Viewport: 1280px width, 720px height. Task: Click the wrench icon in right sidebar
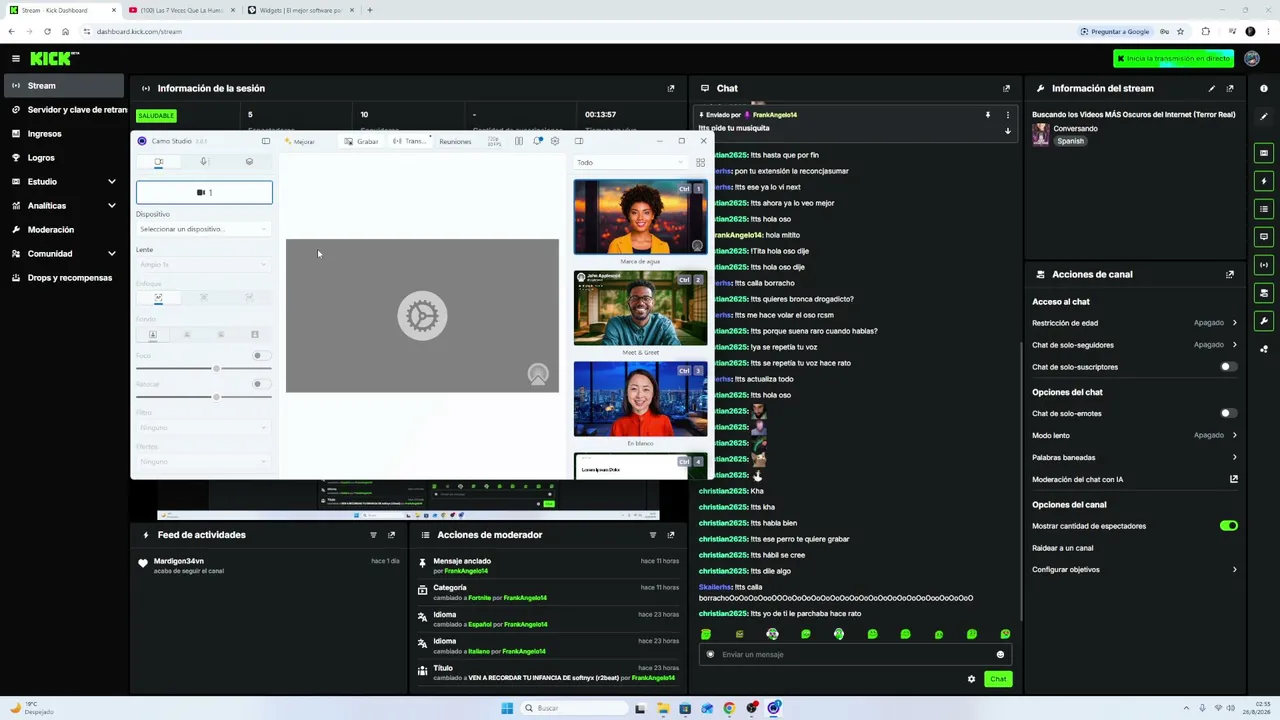point(1264,321)
